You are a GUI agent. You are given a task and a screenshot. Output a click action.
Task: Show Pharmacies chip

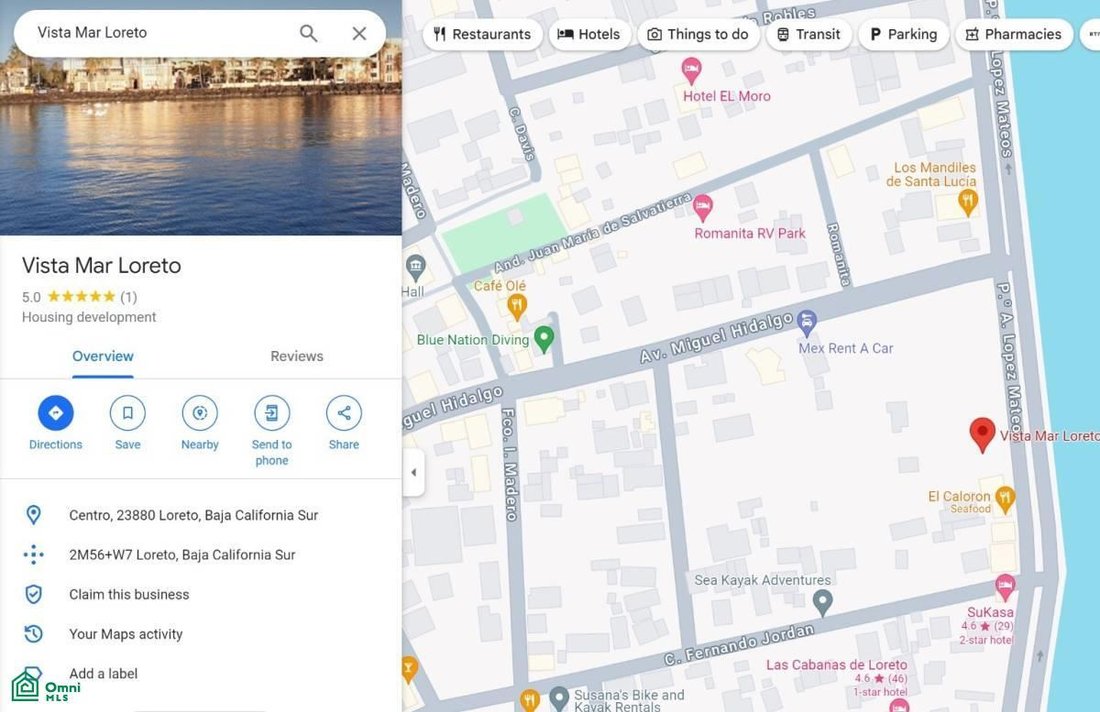[1014, 34]
